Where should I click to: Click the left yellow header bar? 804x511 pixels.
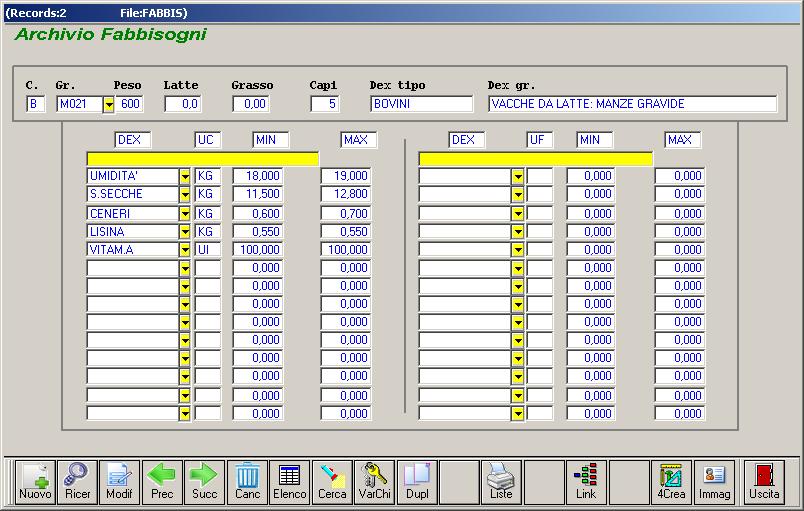point(203,159)
